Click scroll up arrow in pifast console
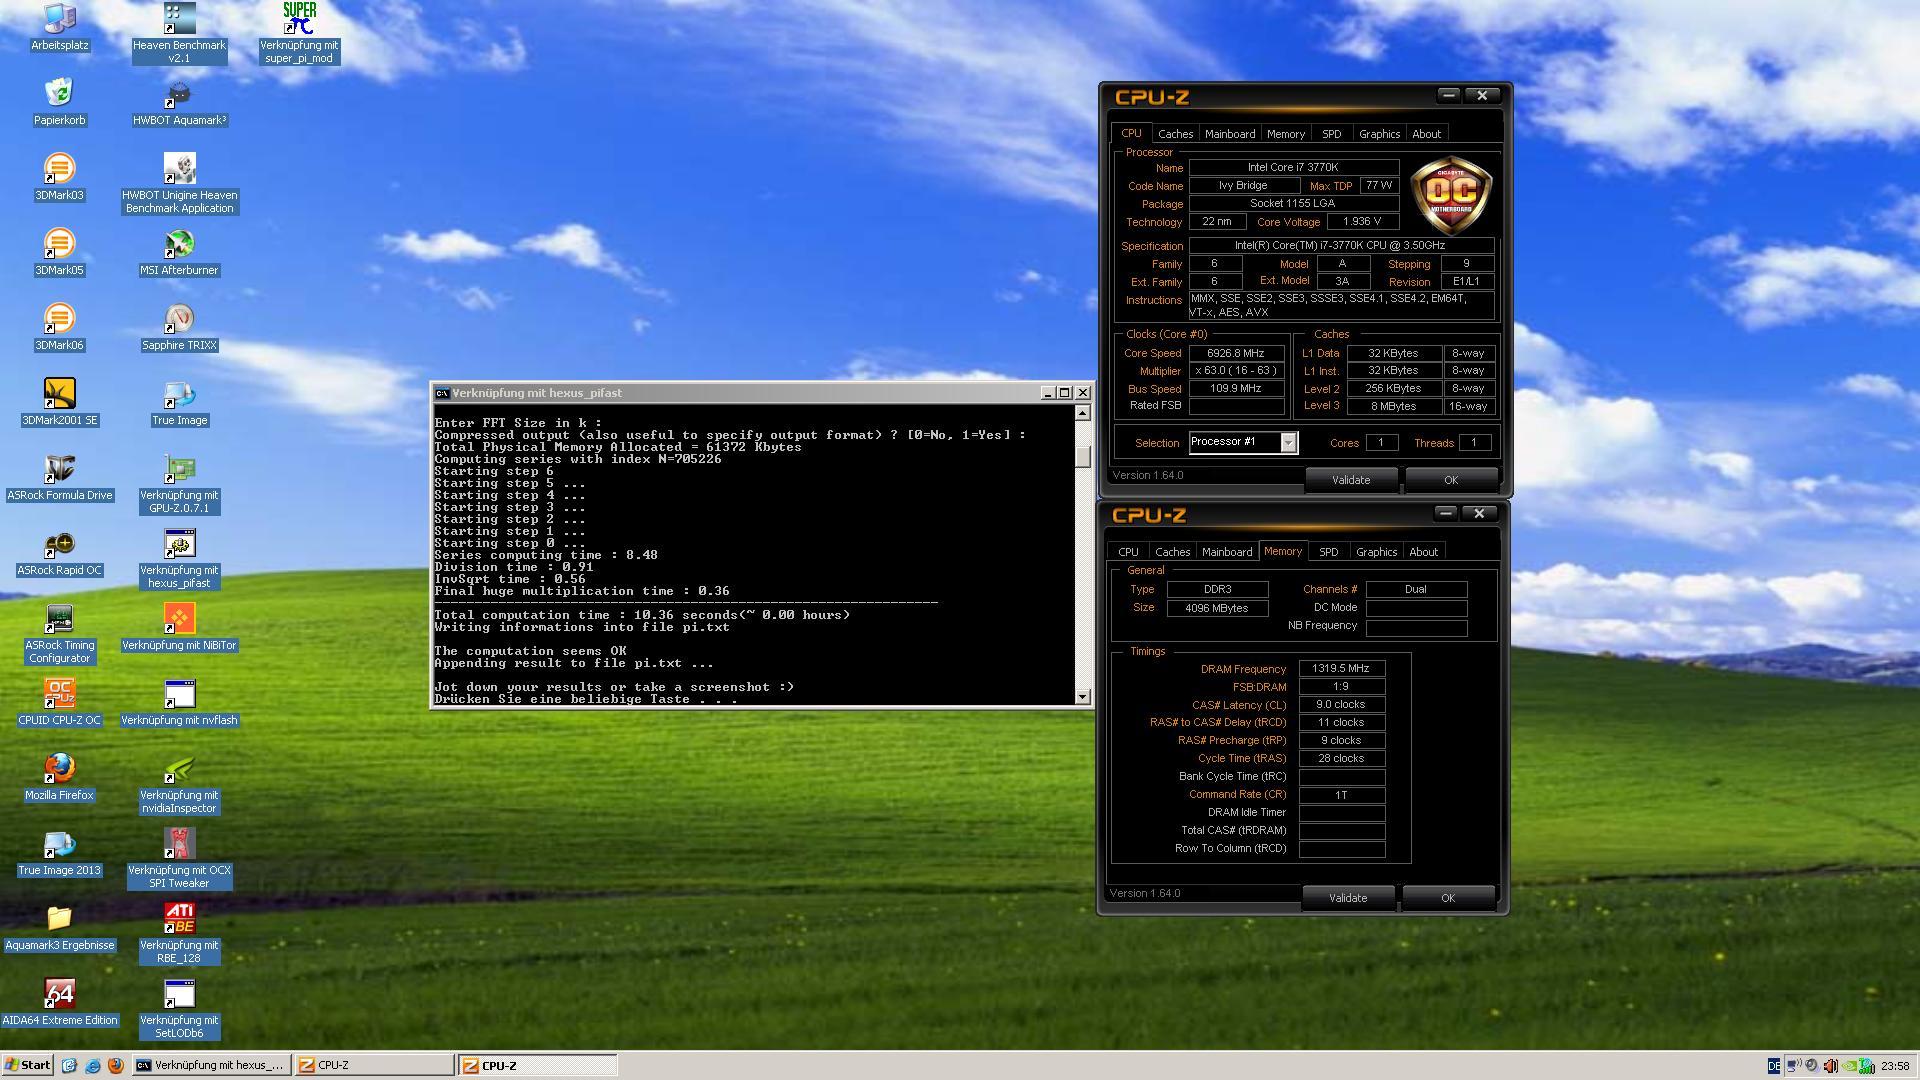Viewport: 1920px width, 1080px height. point(1082,413)
